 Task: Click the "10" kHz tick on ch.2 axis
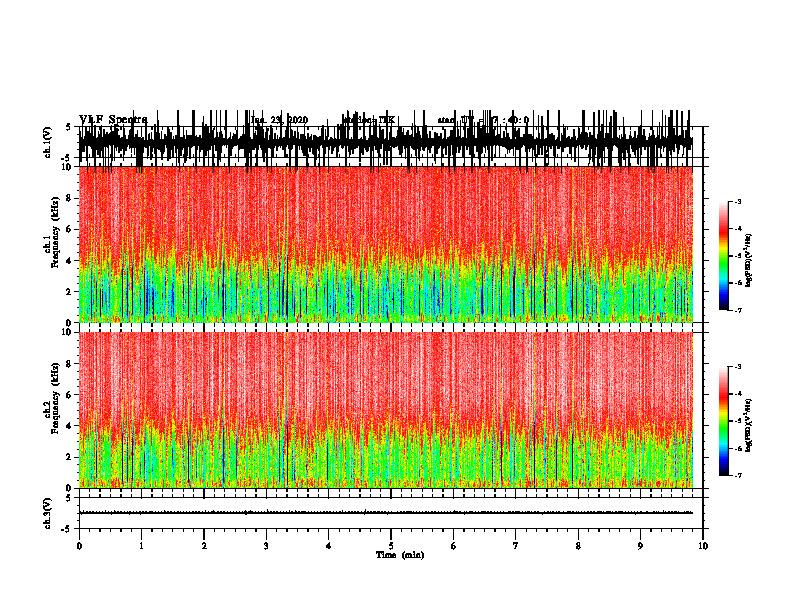click(x=67, y=332)
